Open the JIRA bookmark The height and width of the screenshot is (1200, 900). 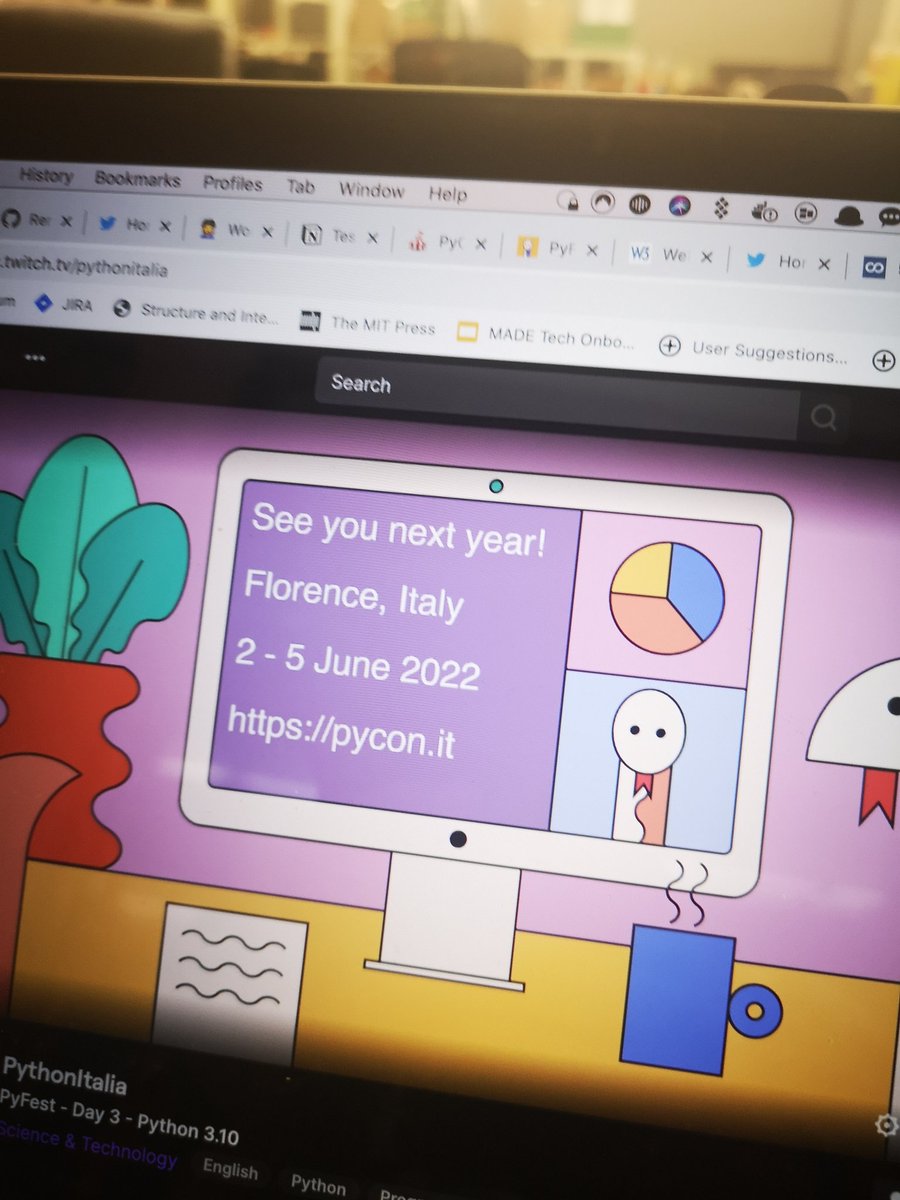(63, 304)
